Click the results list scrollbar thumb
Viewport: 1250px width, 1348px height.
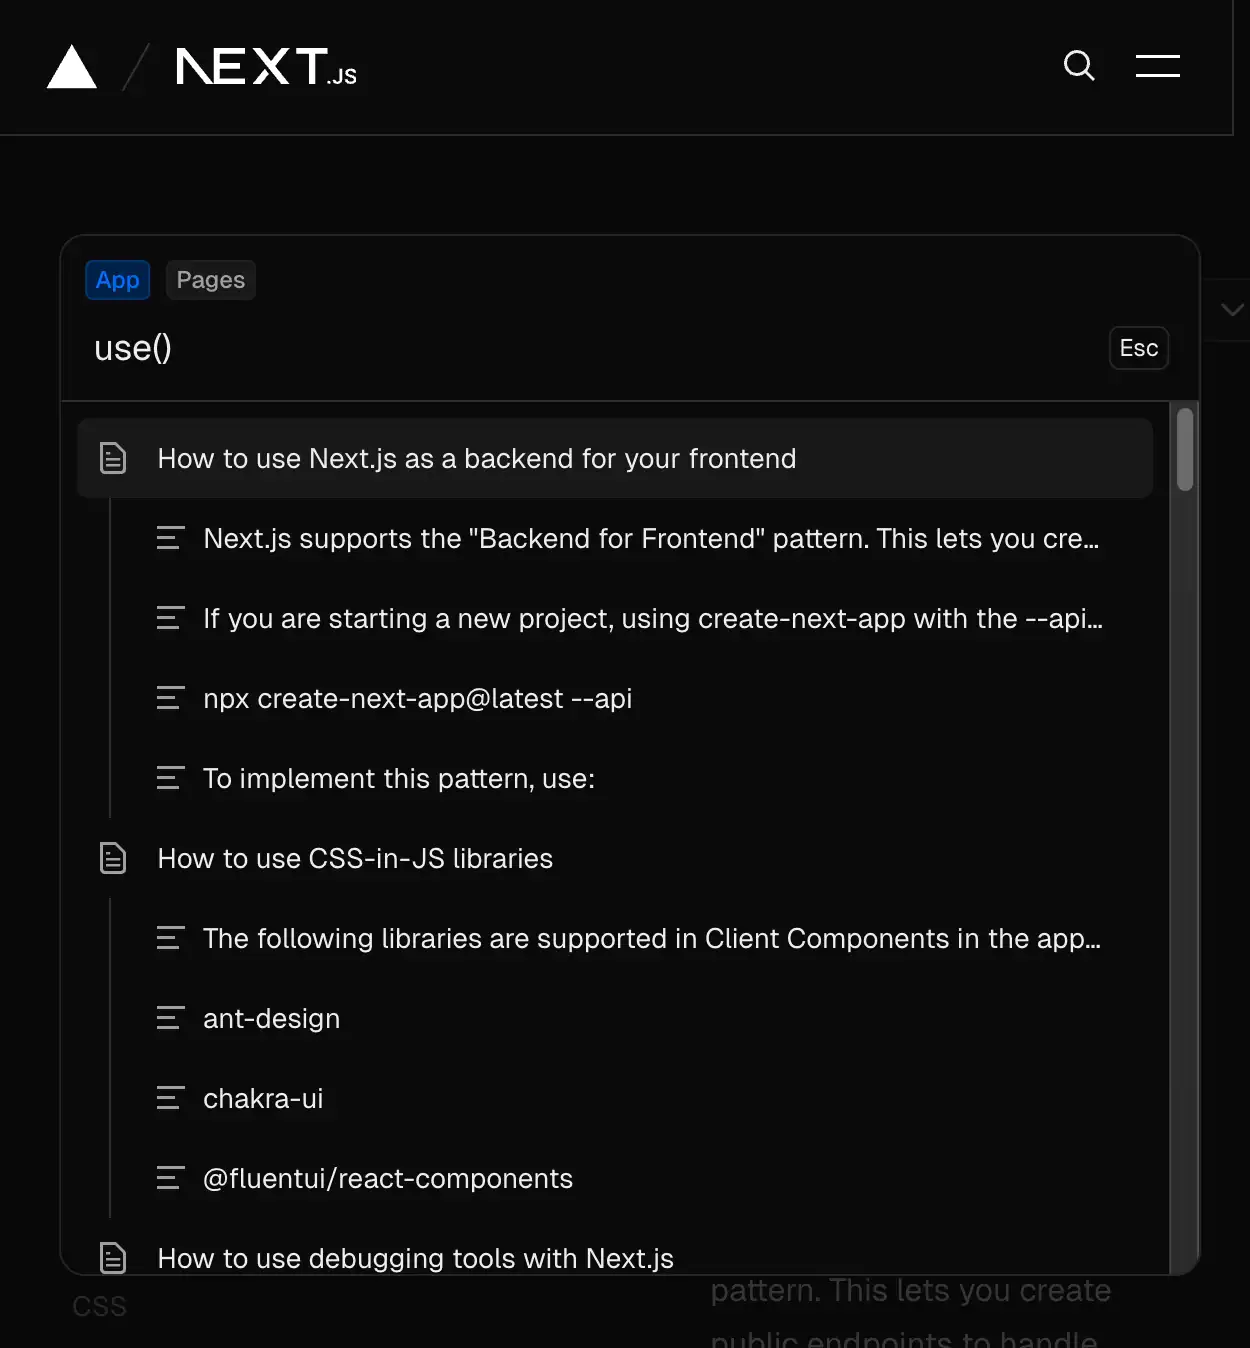pos(1185,449)
